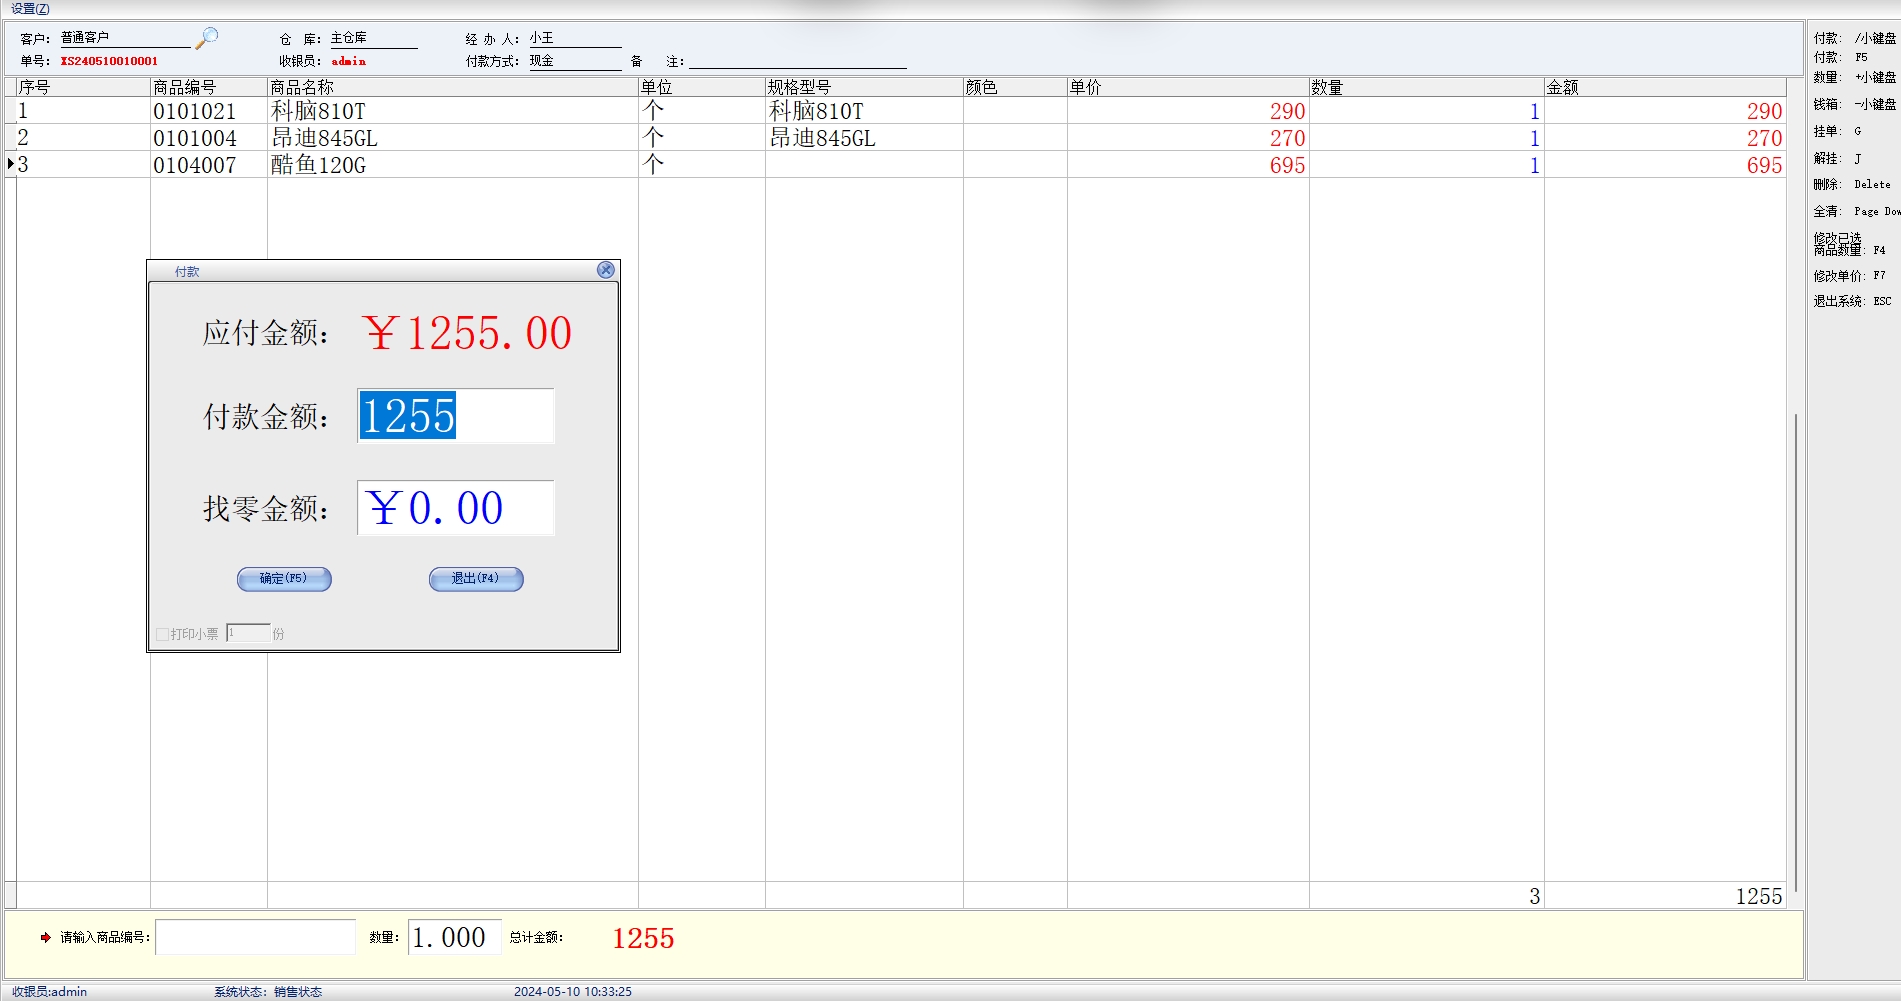
Task: Open the 经办人 handler field
Action: click(x=574, y=38)
